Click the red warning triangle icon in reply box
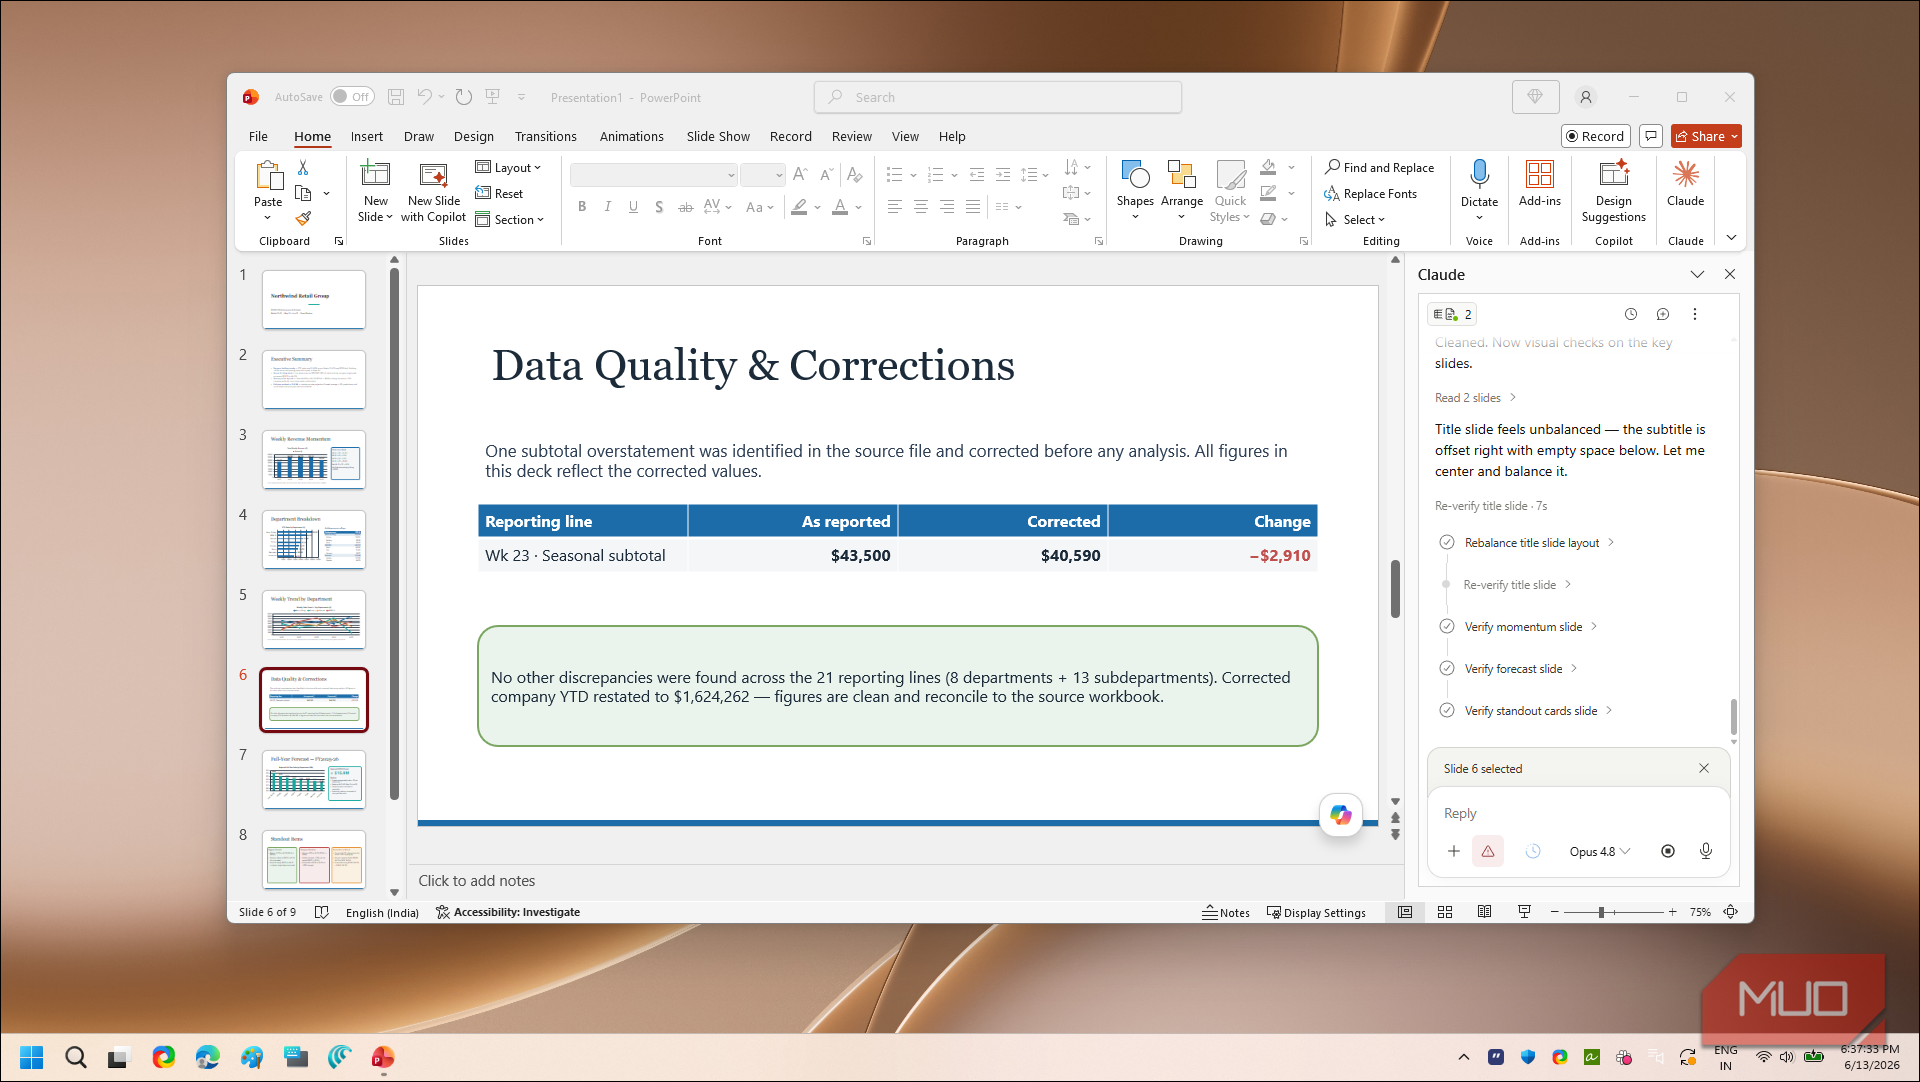The width and height of the screenshot is (1920, 1082). pos(1488,851)
